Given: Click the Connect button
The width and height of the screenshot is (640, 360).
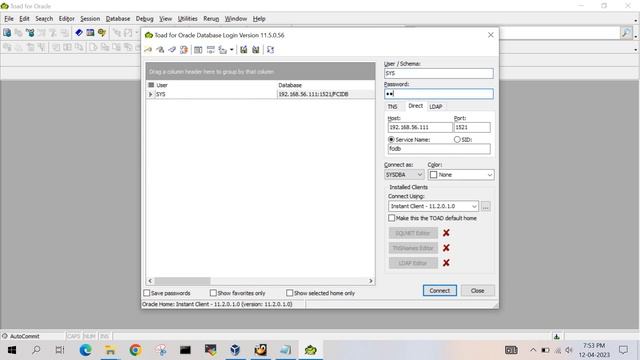Looking at the screenshot, I should coord(440,291).
